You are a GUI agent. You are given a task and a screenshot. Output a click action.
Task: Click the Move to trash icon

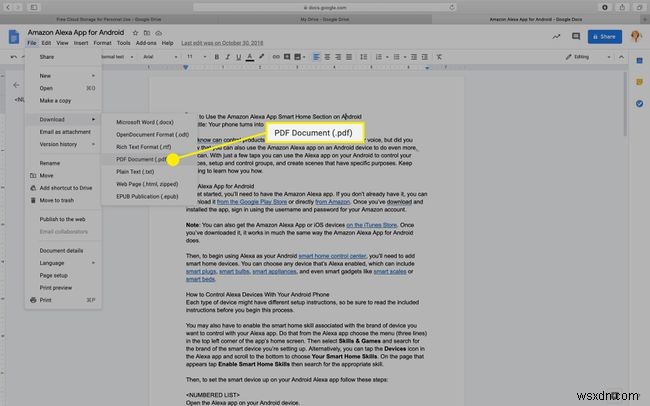(x=31, y=200)
